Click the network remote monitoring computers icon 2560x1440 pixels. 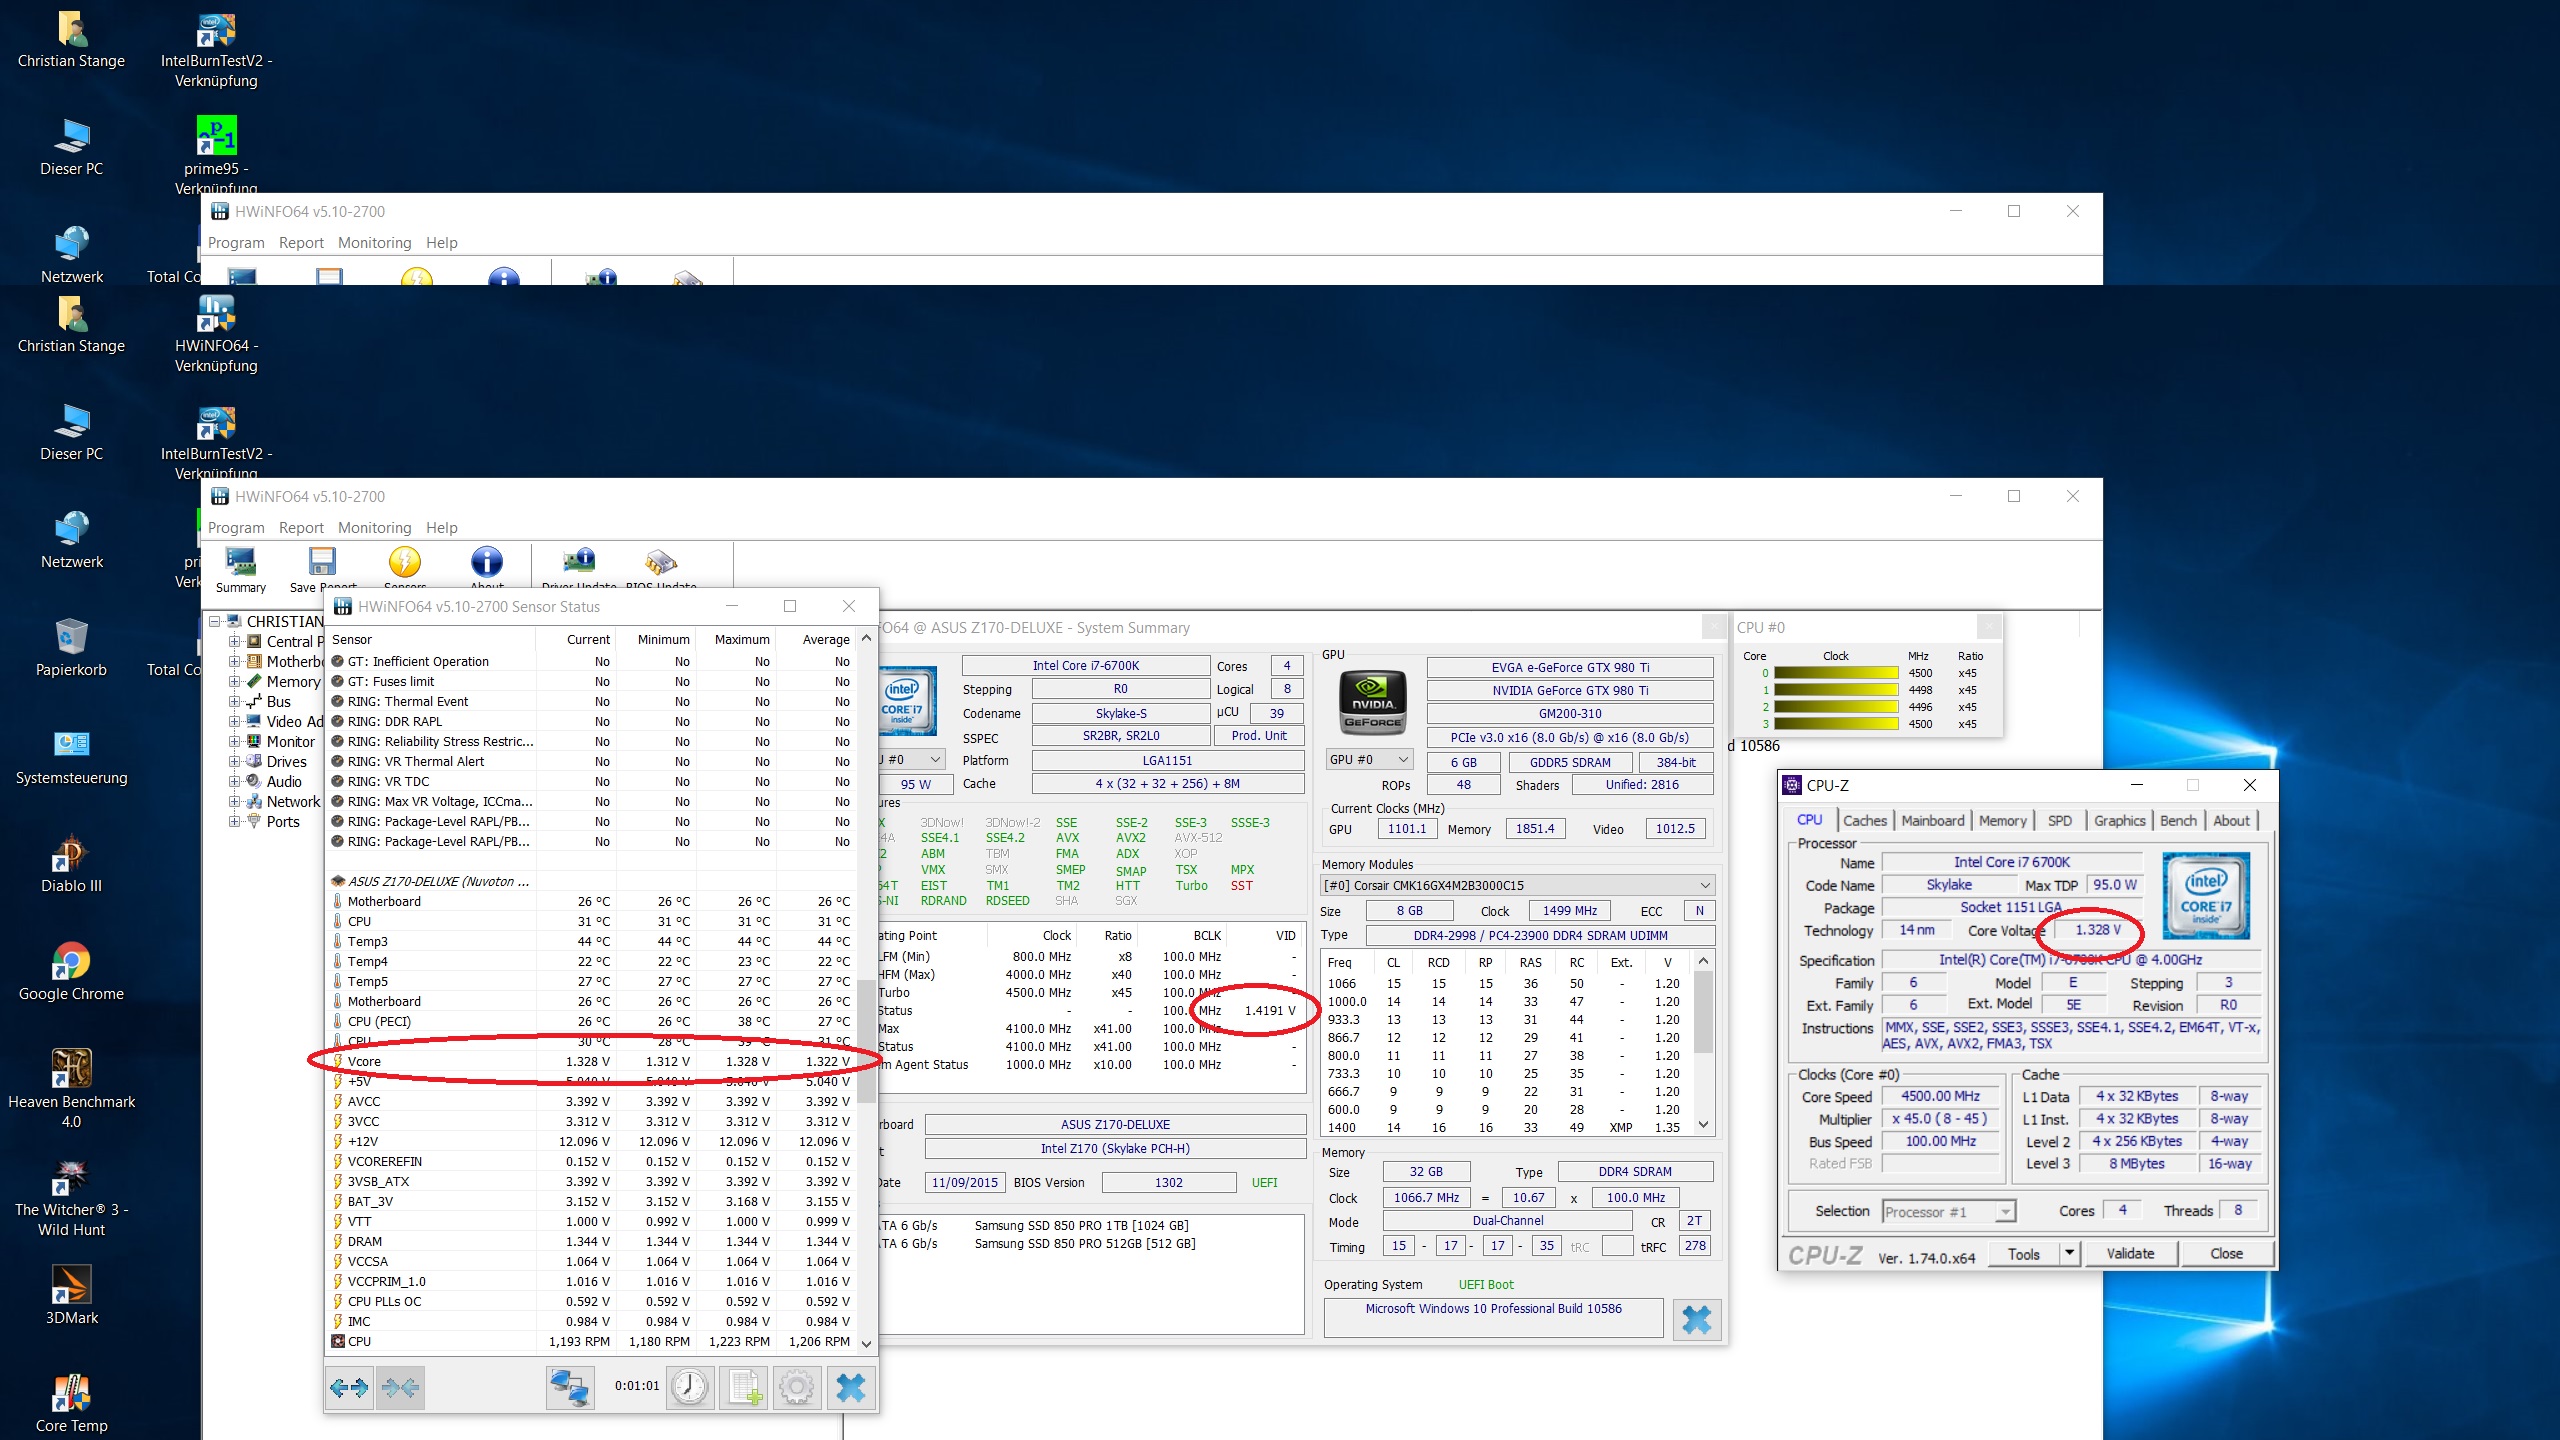(571, 1387)
